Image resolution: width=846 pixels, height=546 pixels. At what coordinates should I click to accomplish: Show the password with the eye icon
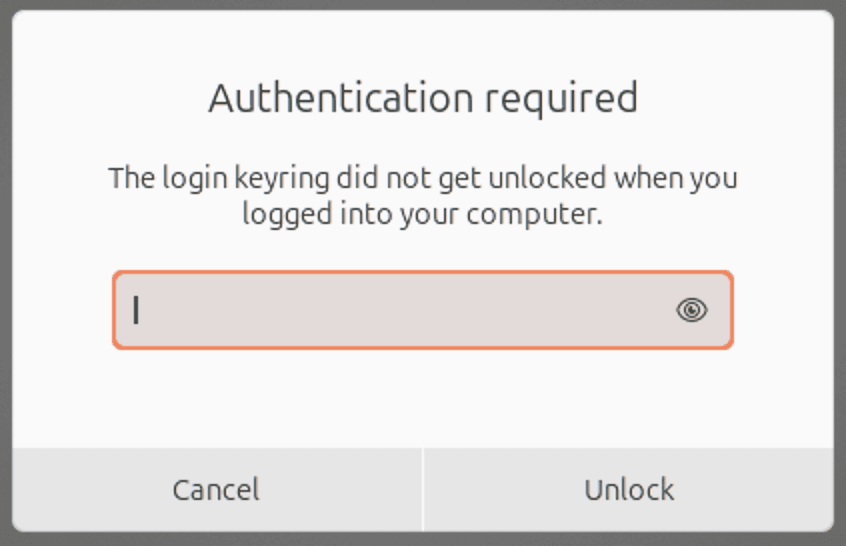[691, 311]
